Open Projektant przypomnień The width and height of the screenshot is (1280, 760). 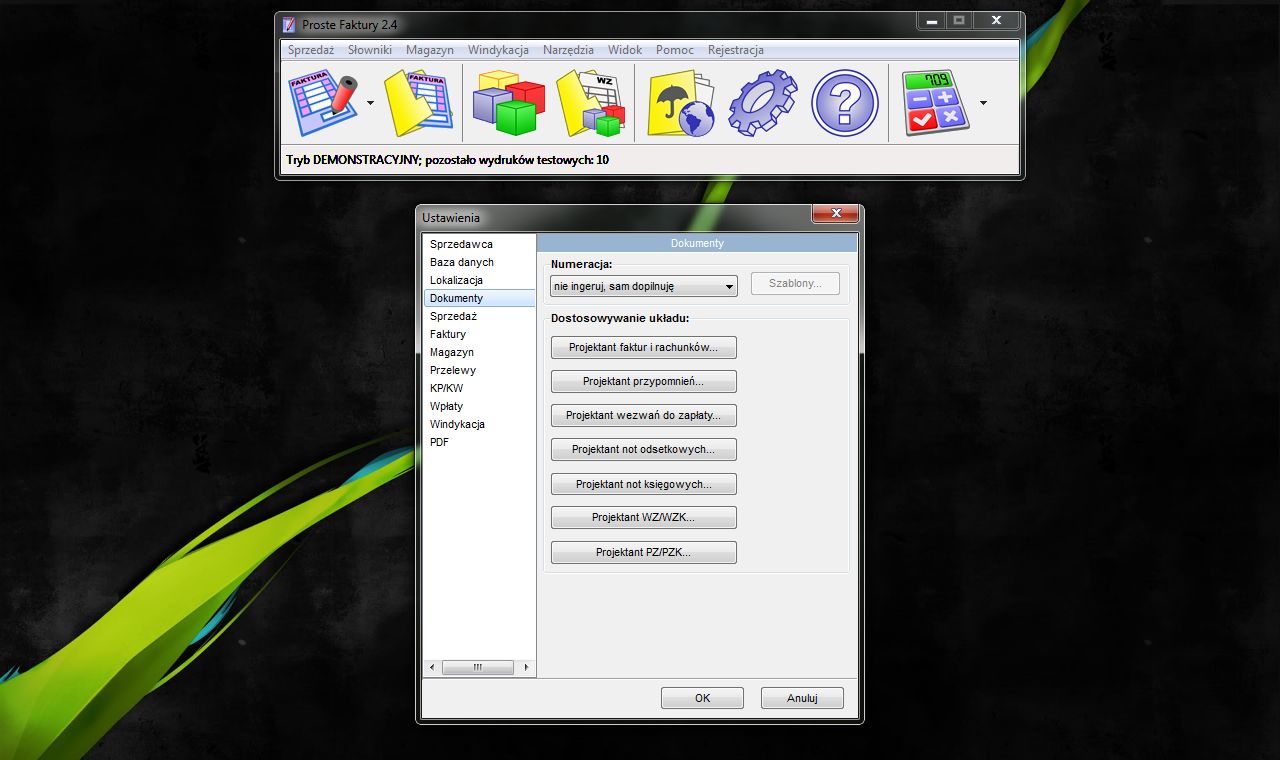pyautogui.click(x=644, y=382)
